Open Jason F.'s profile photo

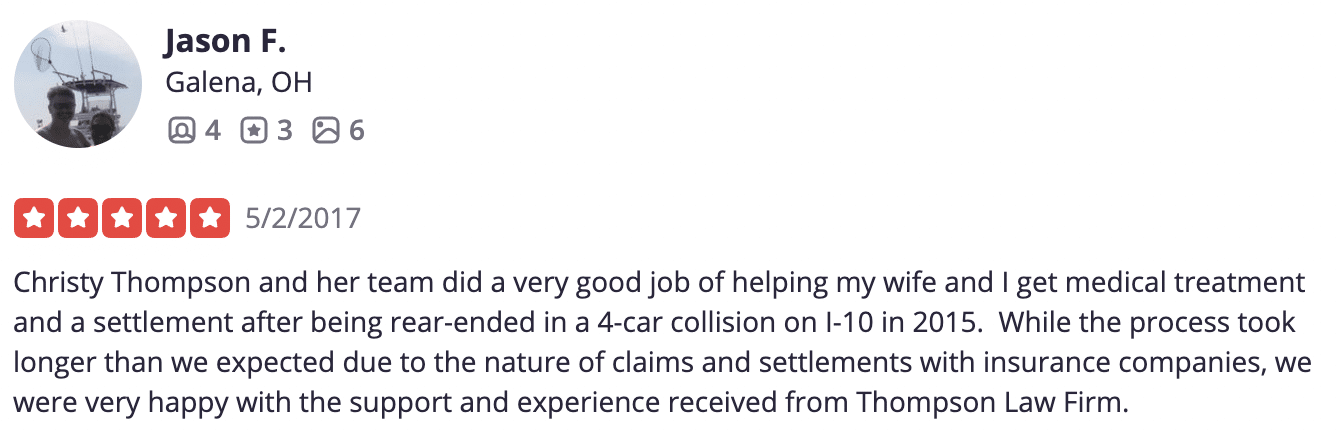(x=78, y=84)
